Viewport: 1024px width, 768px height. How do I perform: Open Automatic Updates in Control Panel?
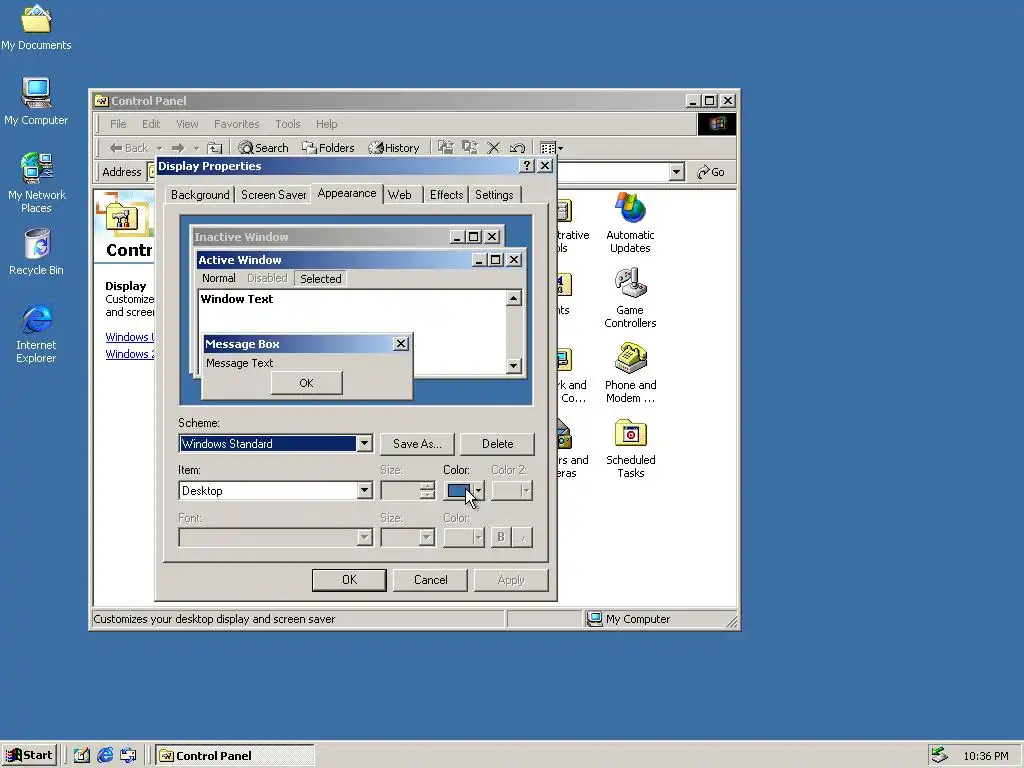tap(630, 223)
